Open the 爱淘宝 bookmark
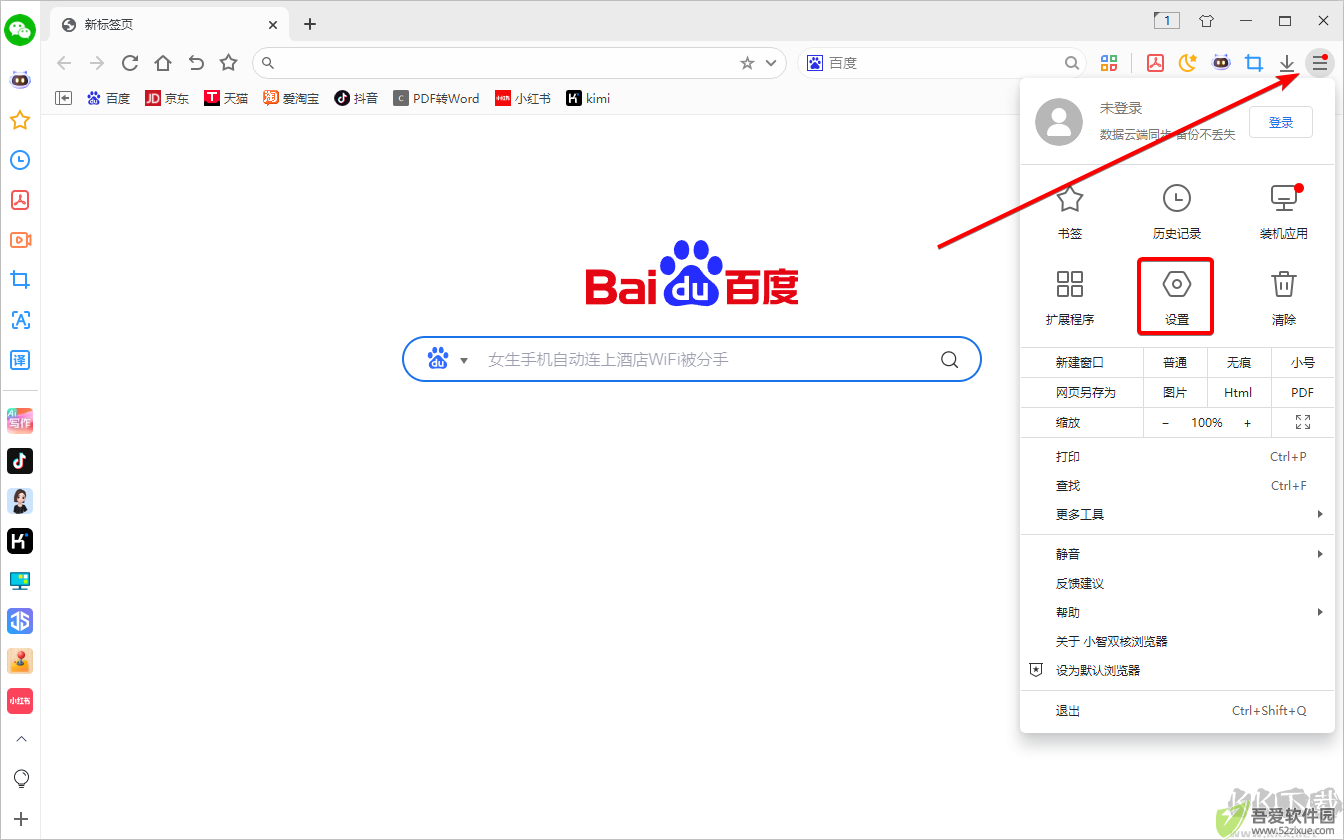 pos(291,98)
